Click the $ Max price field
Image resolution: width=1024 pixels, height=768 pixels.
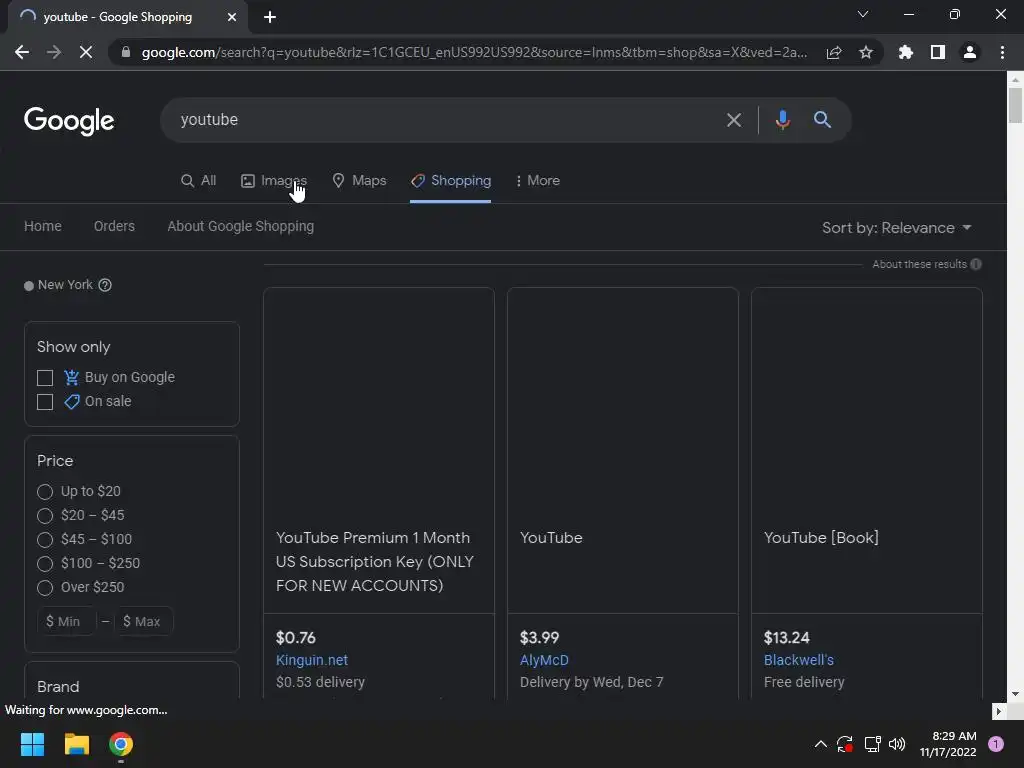(144, 622)
